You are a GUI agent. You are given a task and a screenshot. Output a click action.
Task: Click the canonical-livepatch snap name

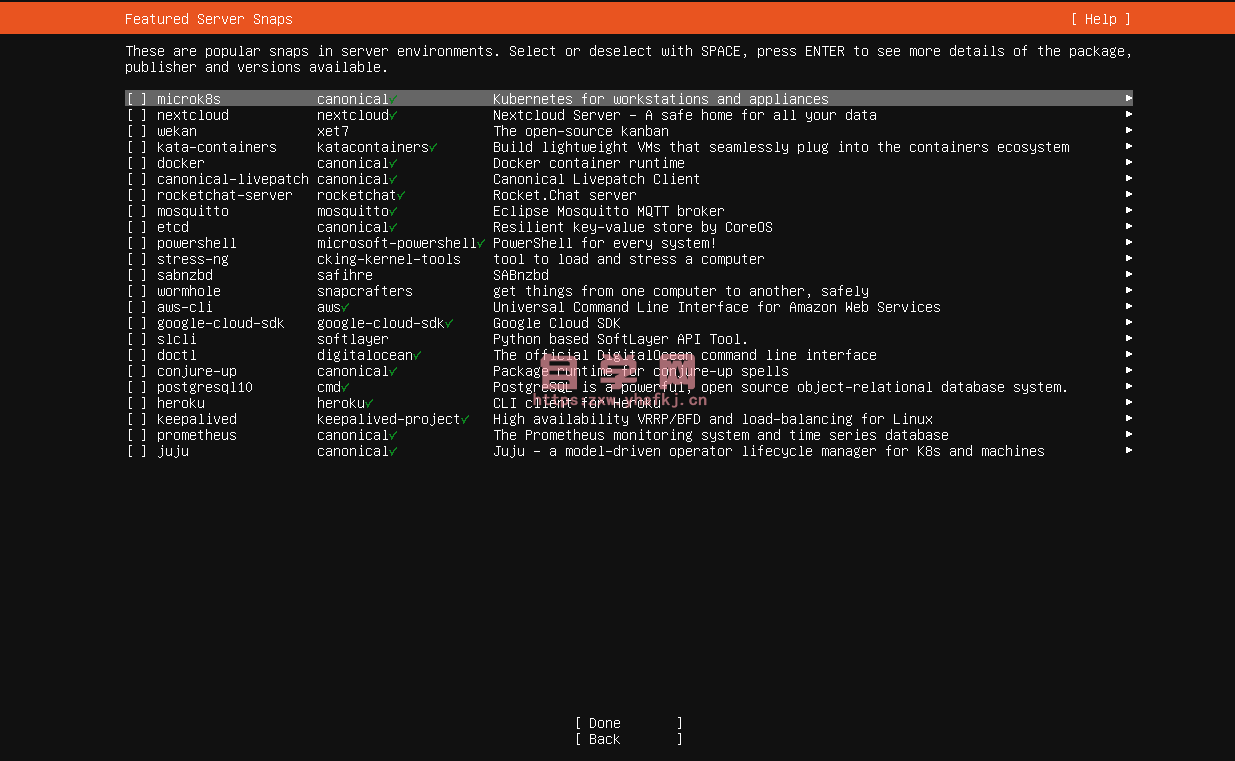pyautogui.click(x=233, y=179)
